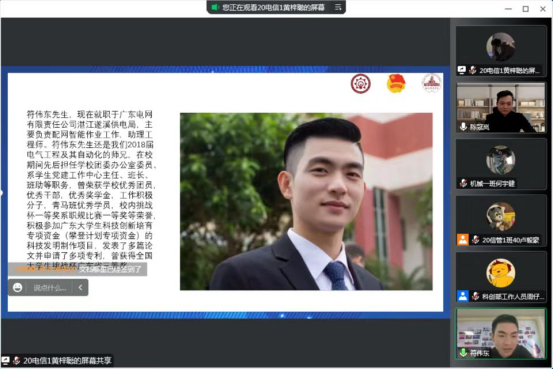Select 符伟东 video thumbnail
The height and width of the screenshot is (369, 553).
pyautogui.click(x=501, y=334)
